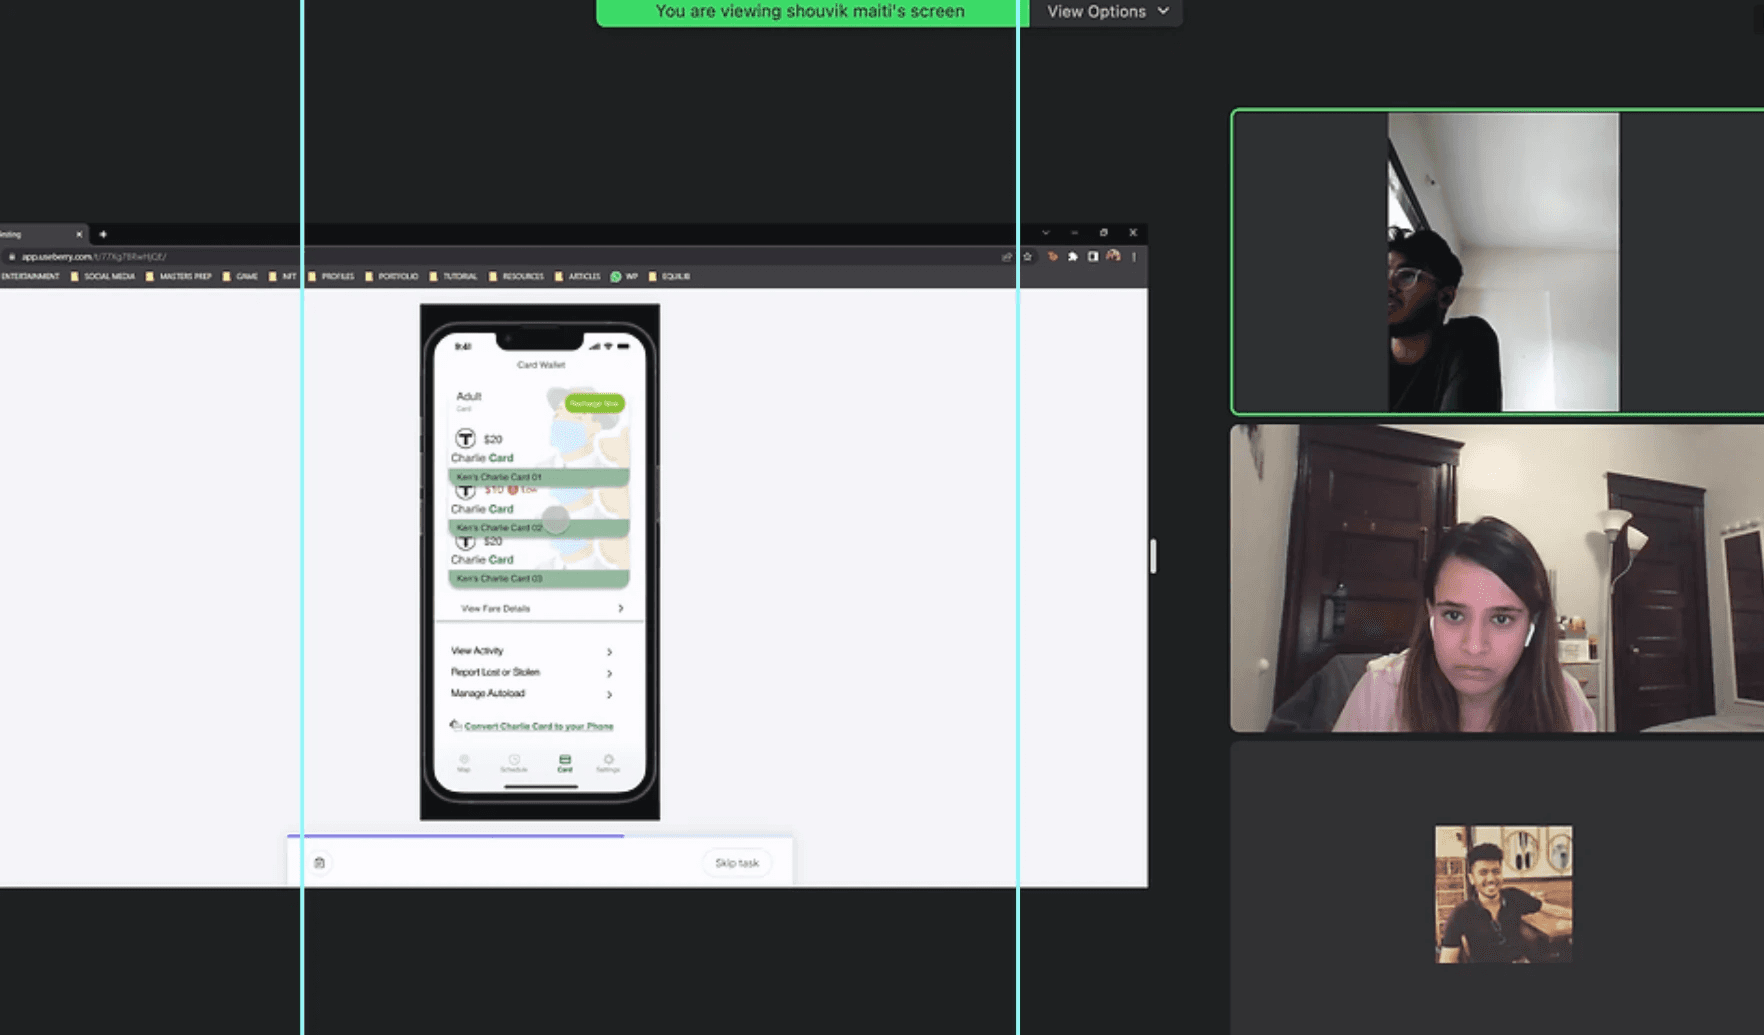The width and height of the screenshot is (1764, 1035).
Task: Open the browser extensions puzzle icon
Action: tap(1073, 257)
